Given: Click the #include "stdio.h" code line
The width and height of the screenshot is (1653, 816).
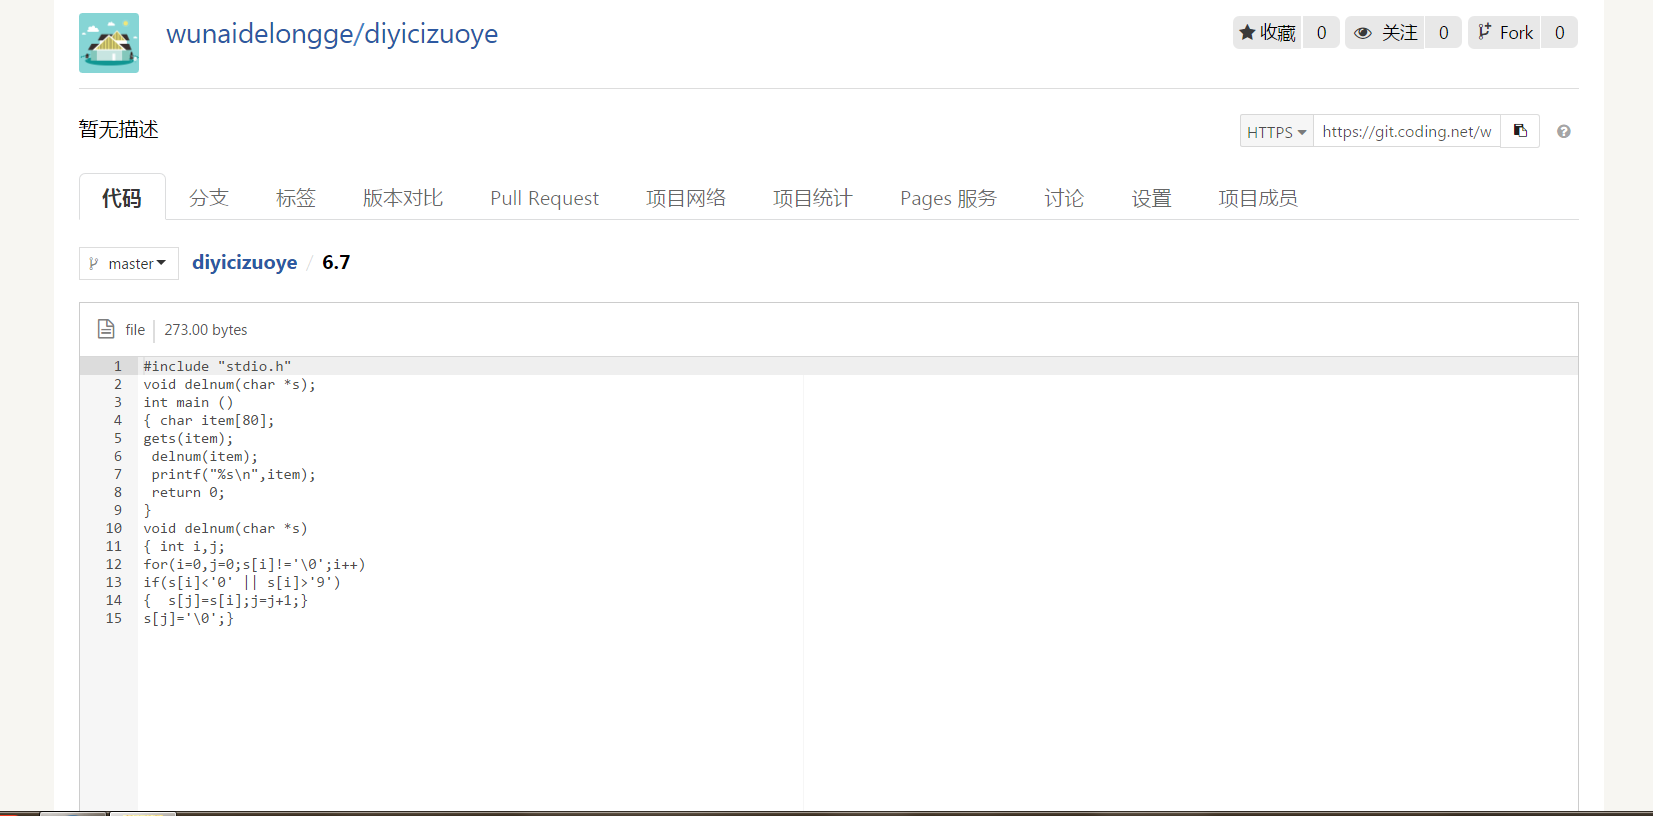Looking at the screenshot, I should click(217, 366).
